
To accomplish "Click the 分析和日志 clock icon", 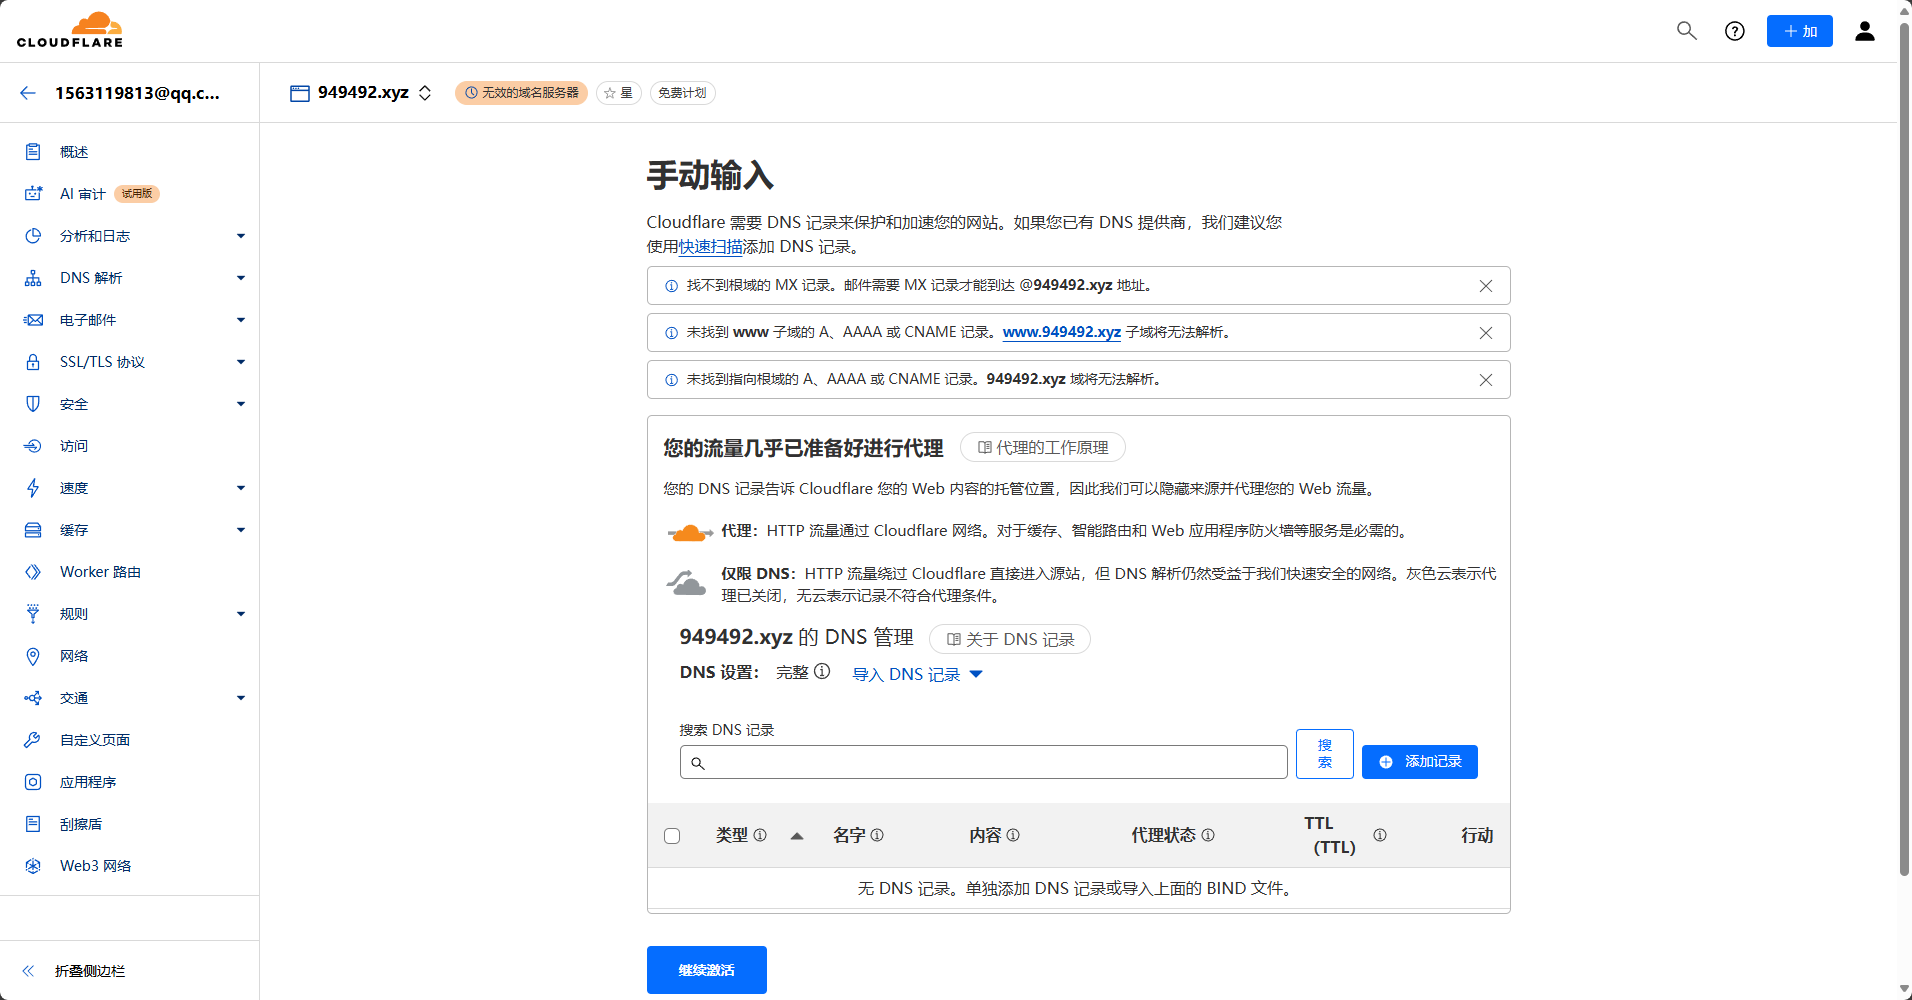I will (x=33, y=236).
